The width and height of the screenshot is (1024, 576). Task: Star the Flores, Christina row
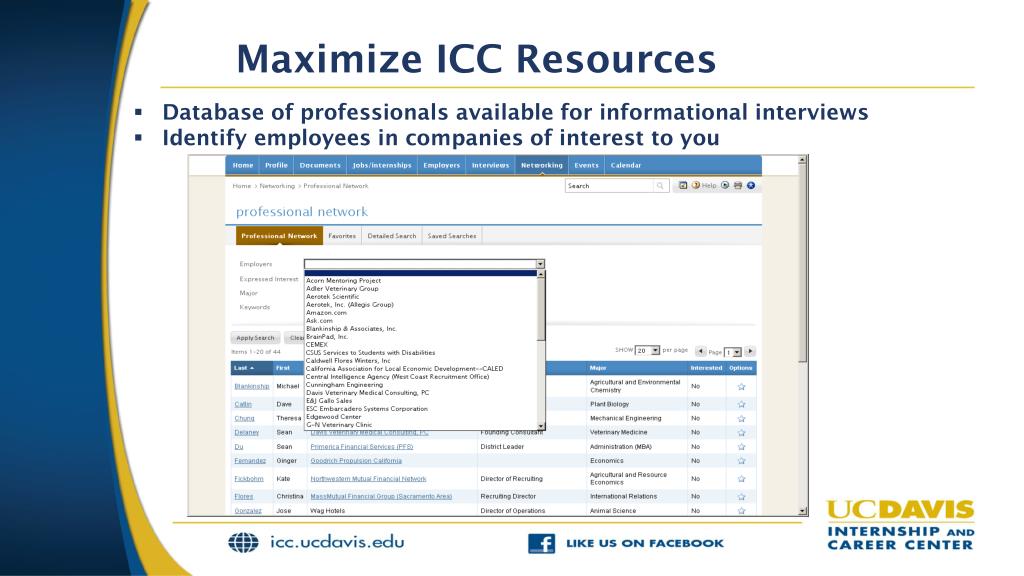point(741,496)
